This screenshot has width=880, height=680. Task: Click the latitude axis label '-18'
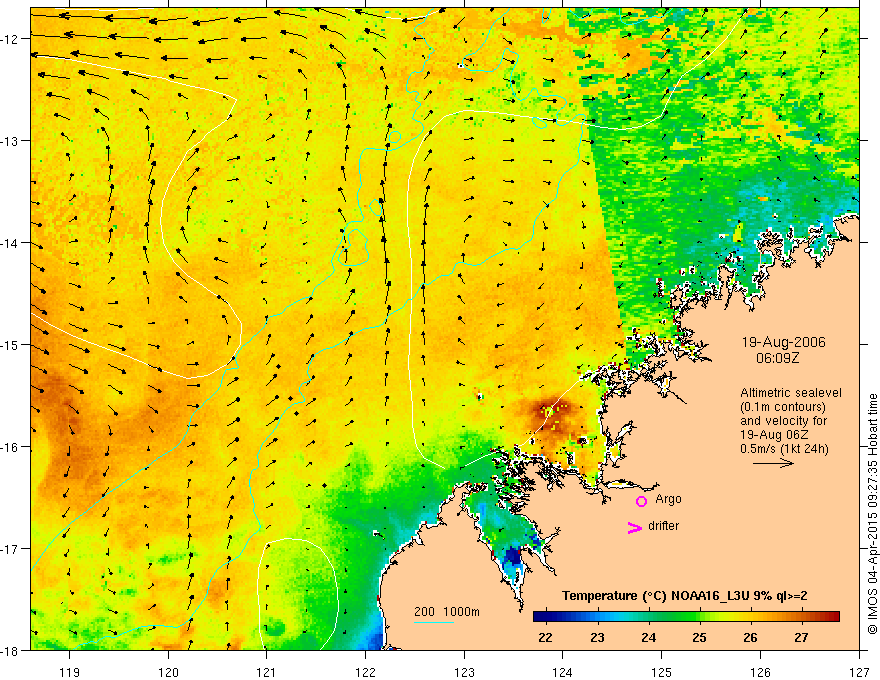pyautogui.click(x=11, y=650)
